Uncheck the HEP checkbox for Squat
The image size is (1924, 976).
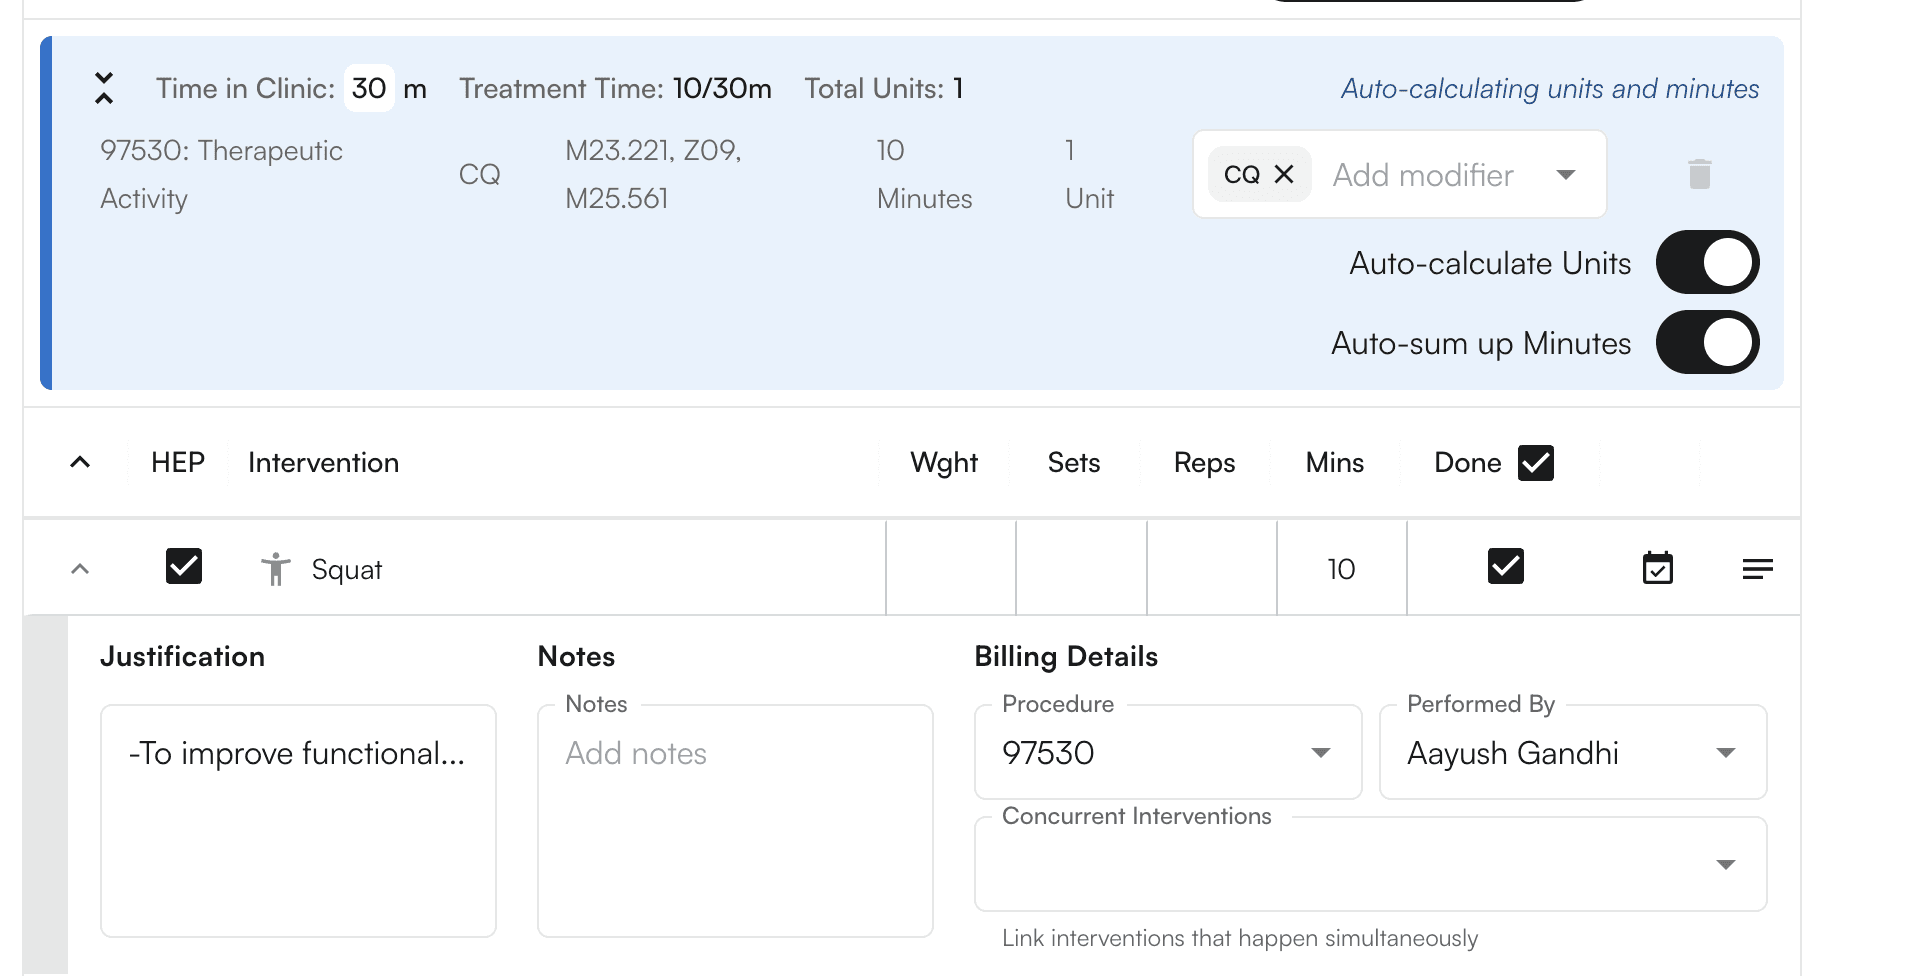tap(184, 567)
